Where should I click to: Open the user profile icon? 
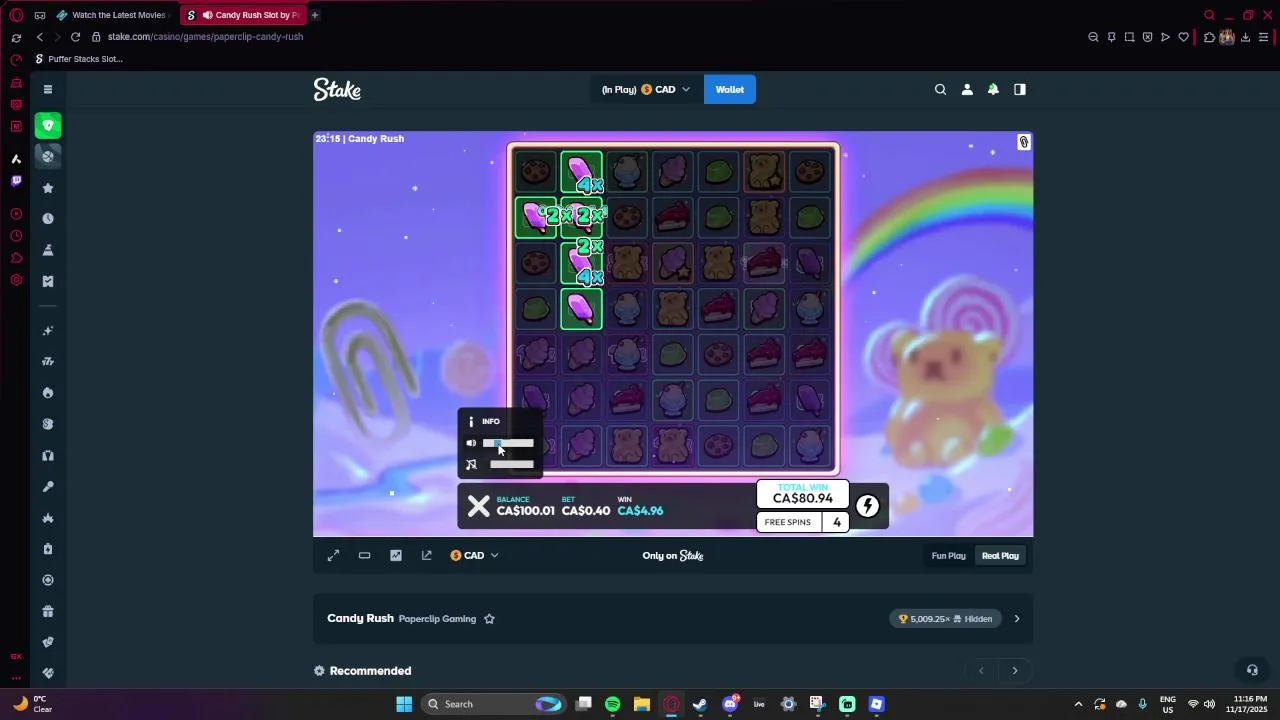coord(967,89)
